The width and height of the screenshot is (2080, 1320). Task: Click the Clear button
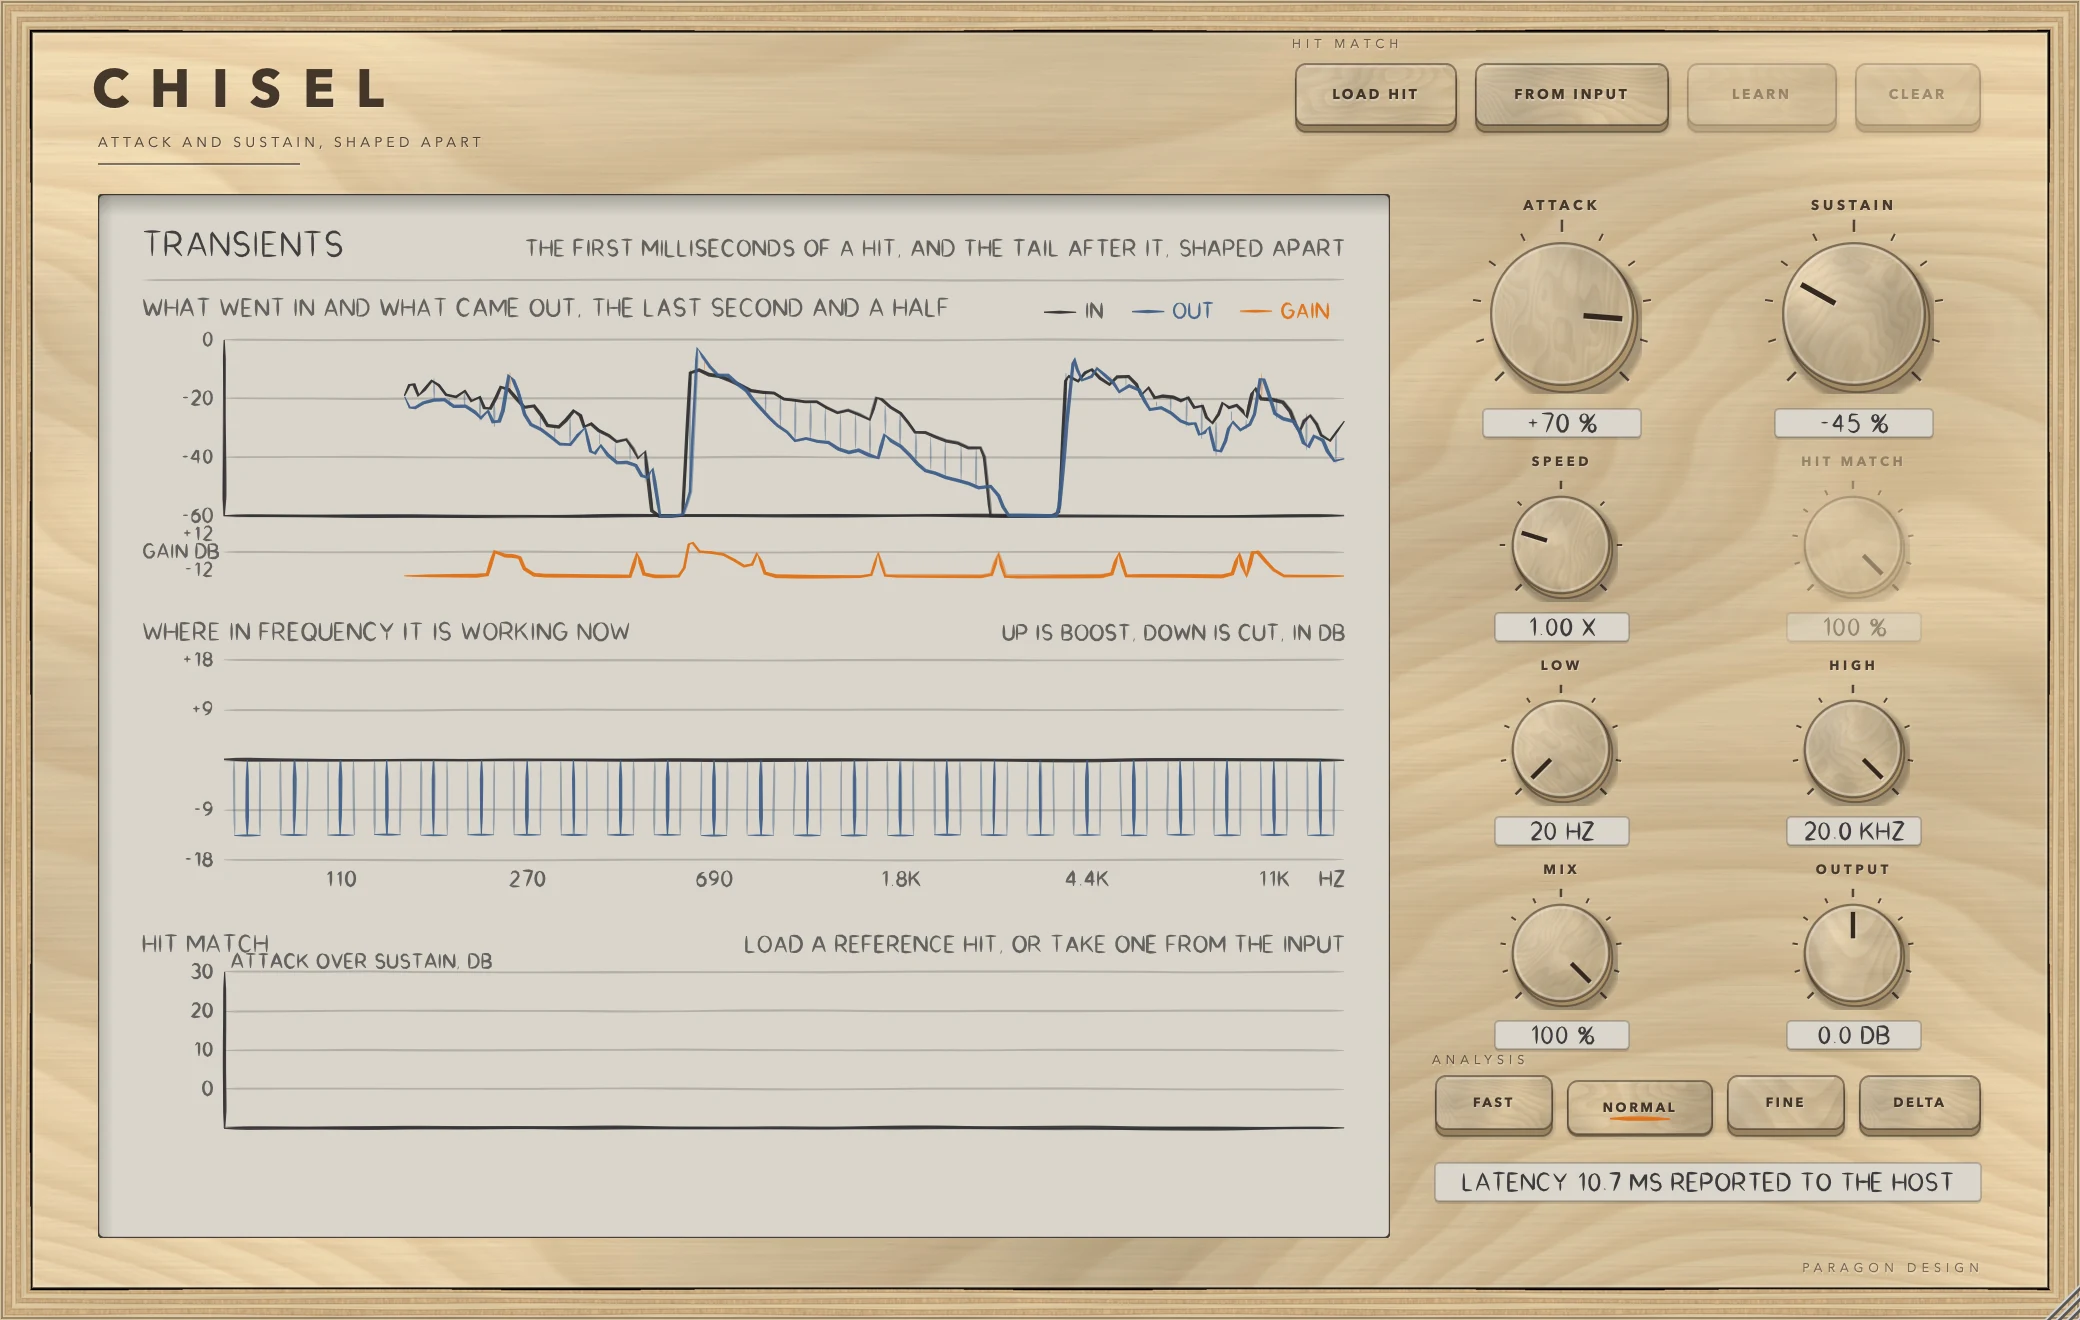tap(1917, 95)
